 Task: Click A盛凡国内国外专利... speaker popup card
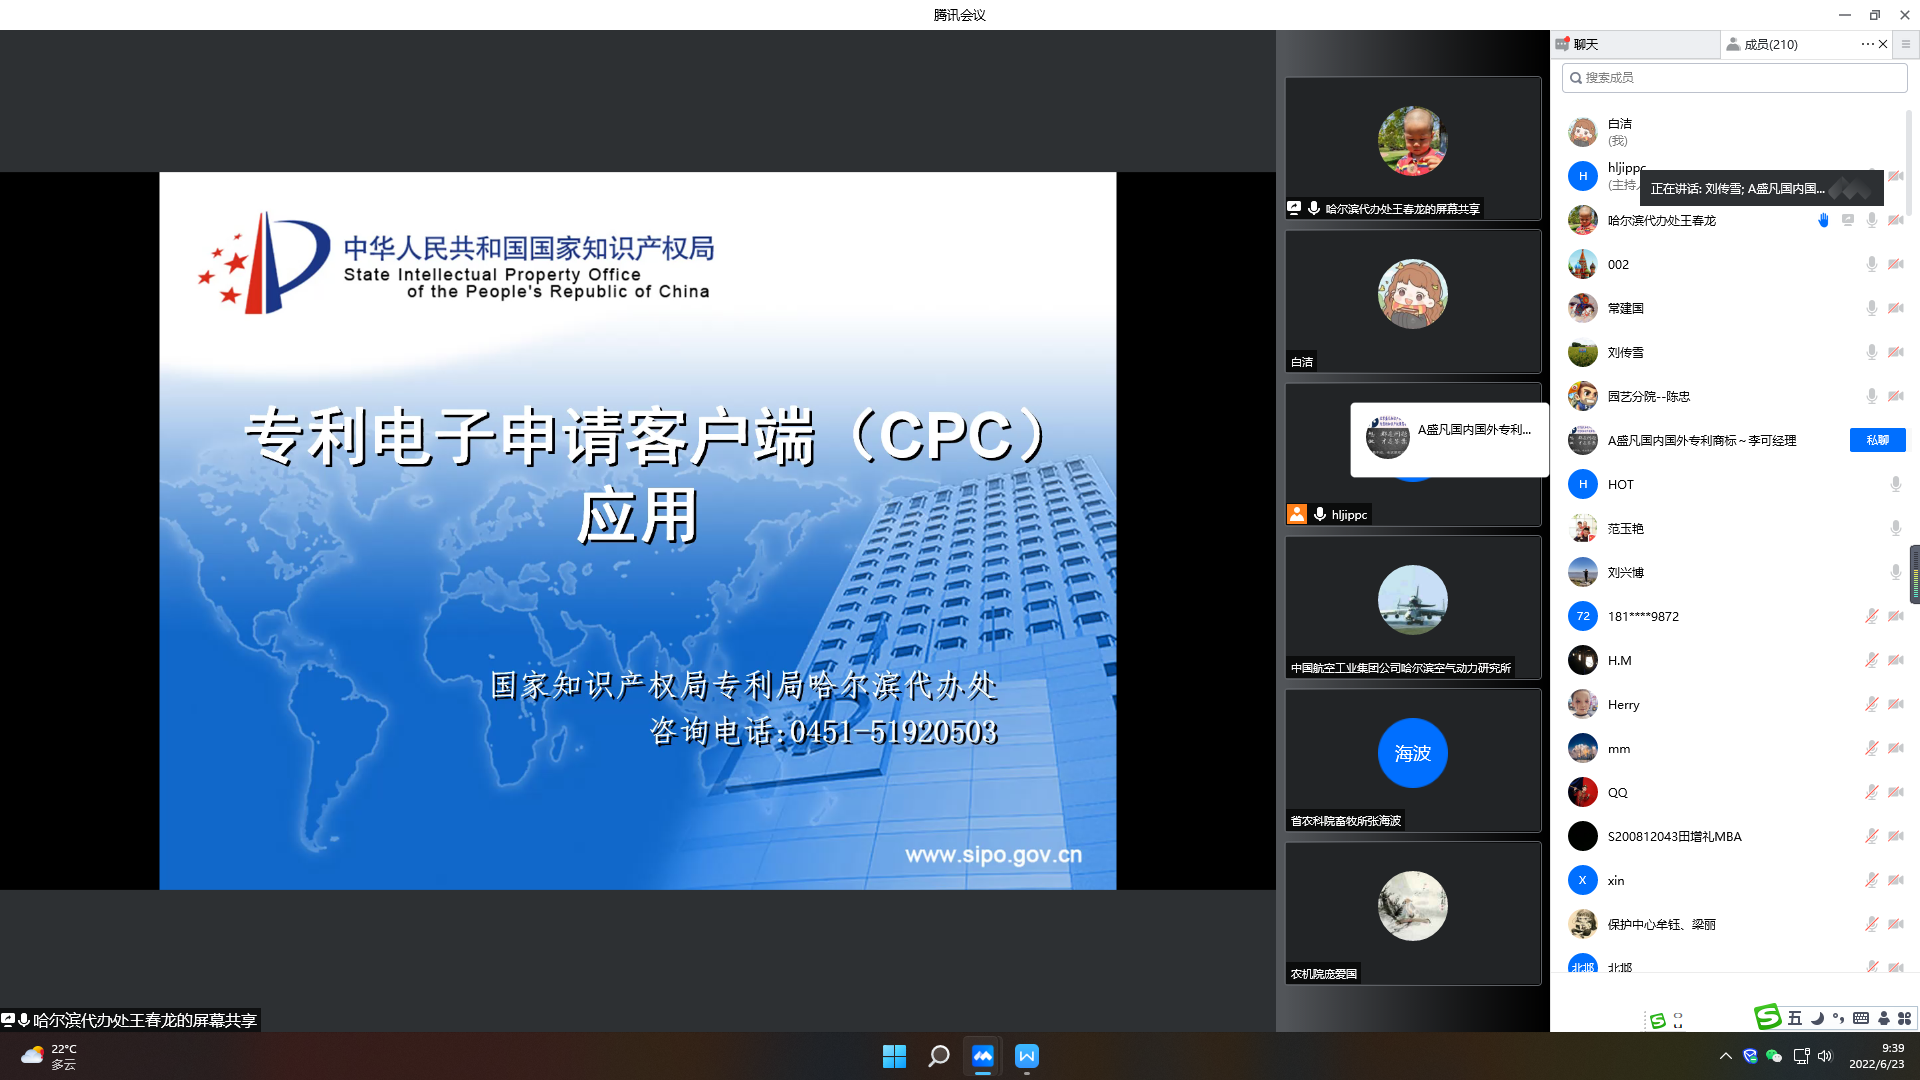(1449, 440)
